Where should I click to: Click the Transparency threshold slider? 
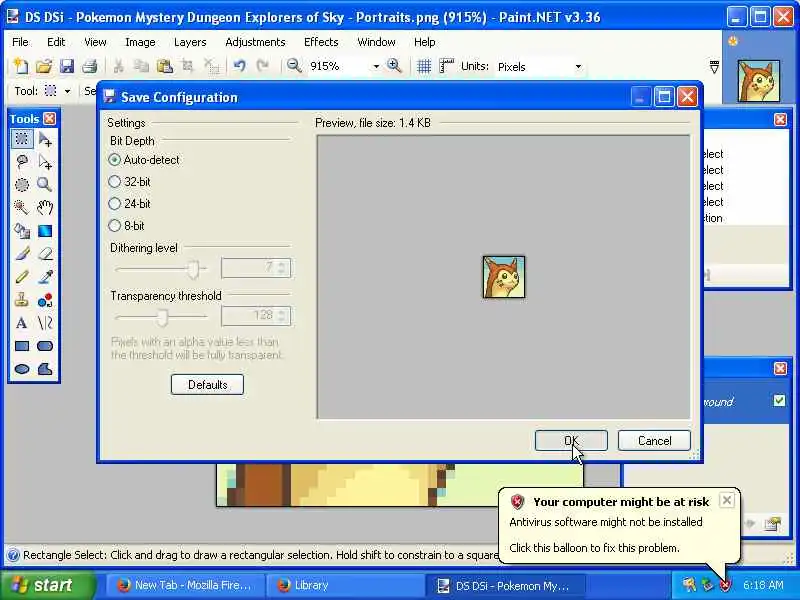click(x=161, y=317)
